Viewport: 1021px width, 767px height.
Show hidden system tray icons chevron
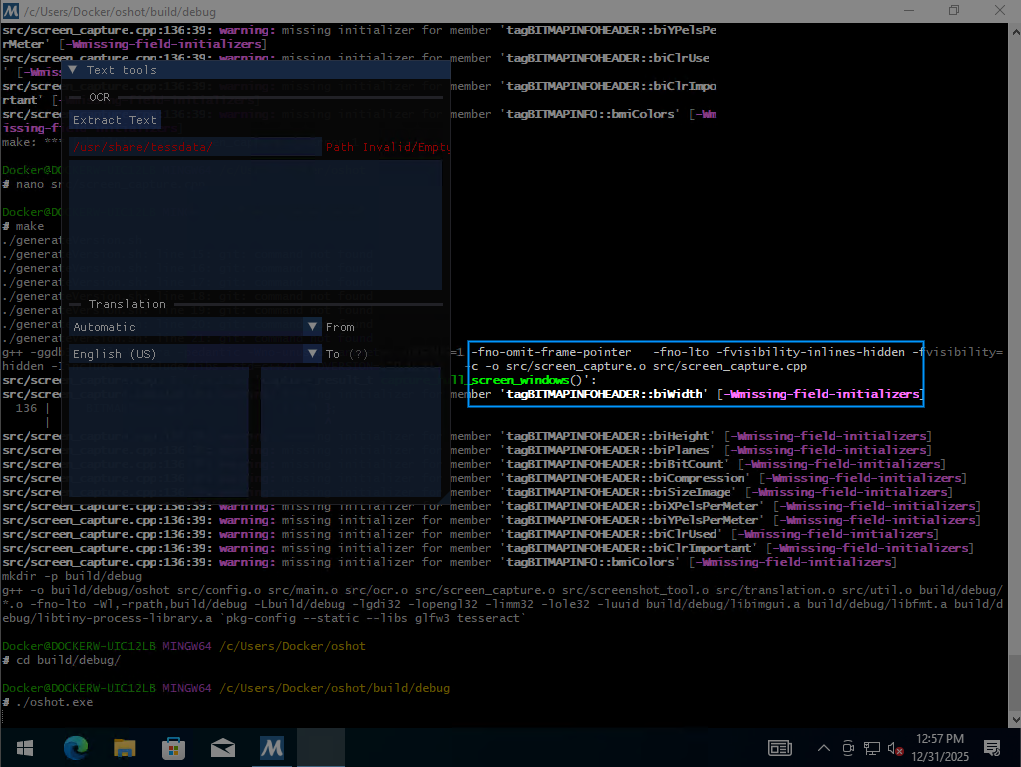[x=824, y=748]
